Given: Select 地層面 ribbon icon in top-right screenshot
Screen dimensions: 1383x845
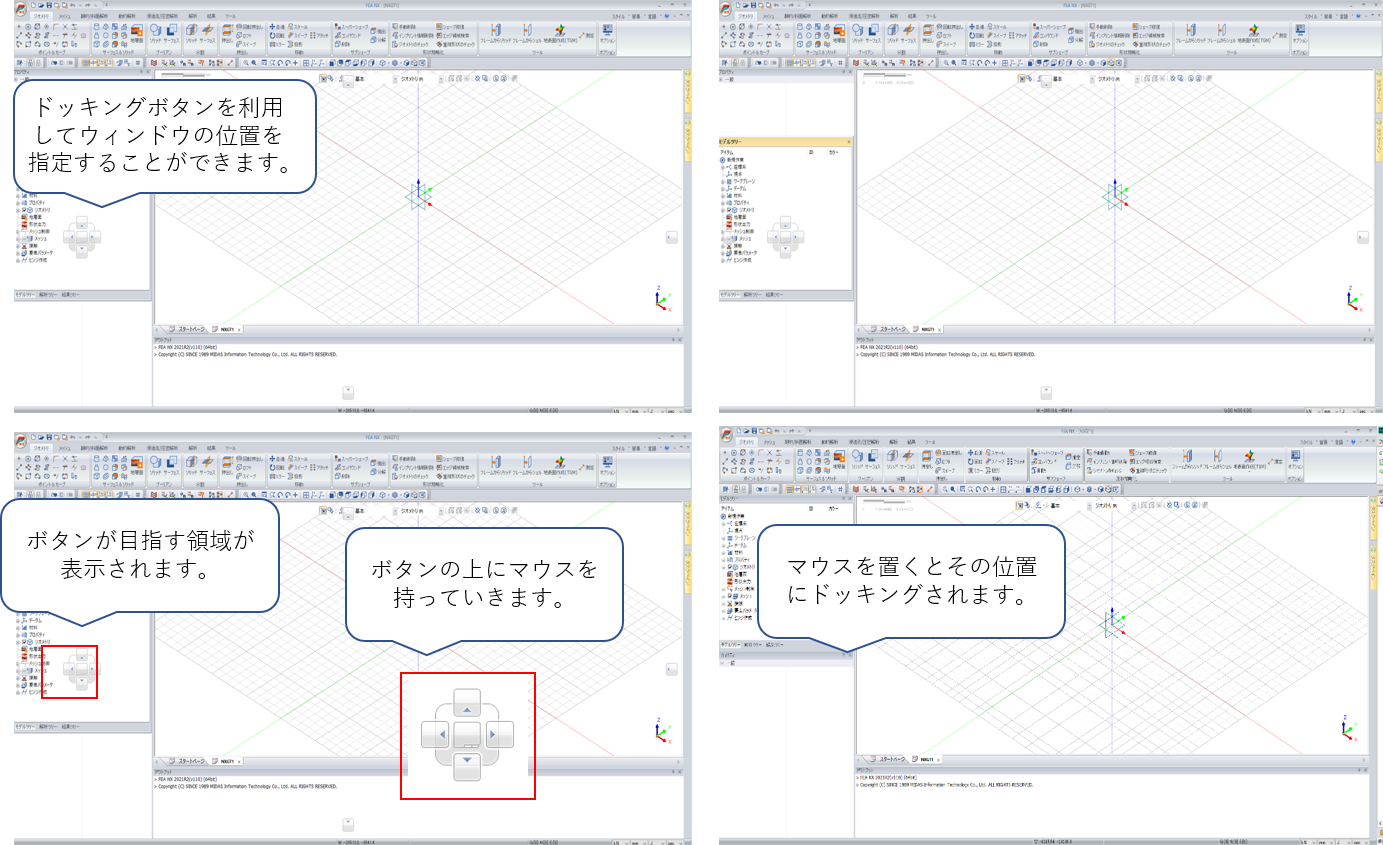Looking at the screenshot, I should pyautogui.click(x=837, y=33).
